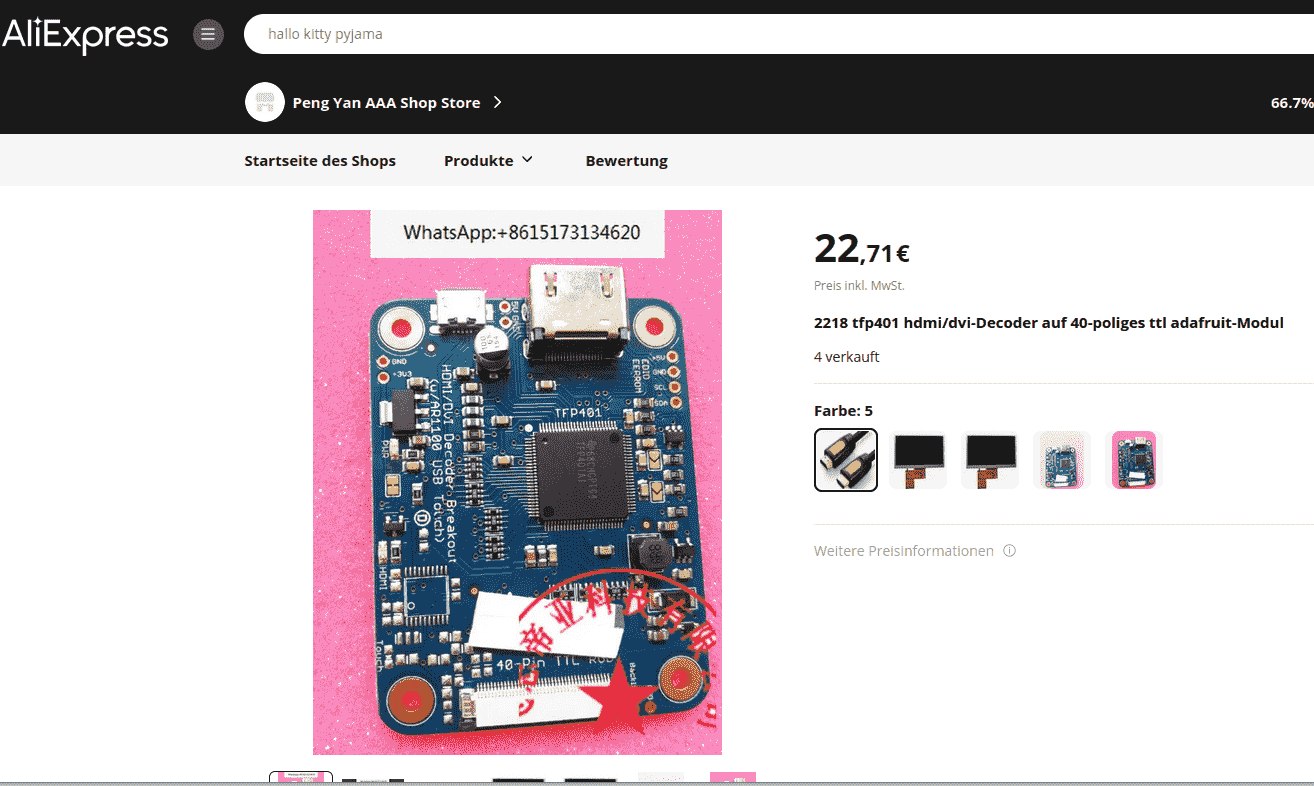Select the pink gallery thumbnail at the far right
This screenshot has width=1314, height=786.
[733, 777]
